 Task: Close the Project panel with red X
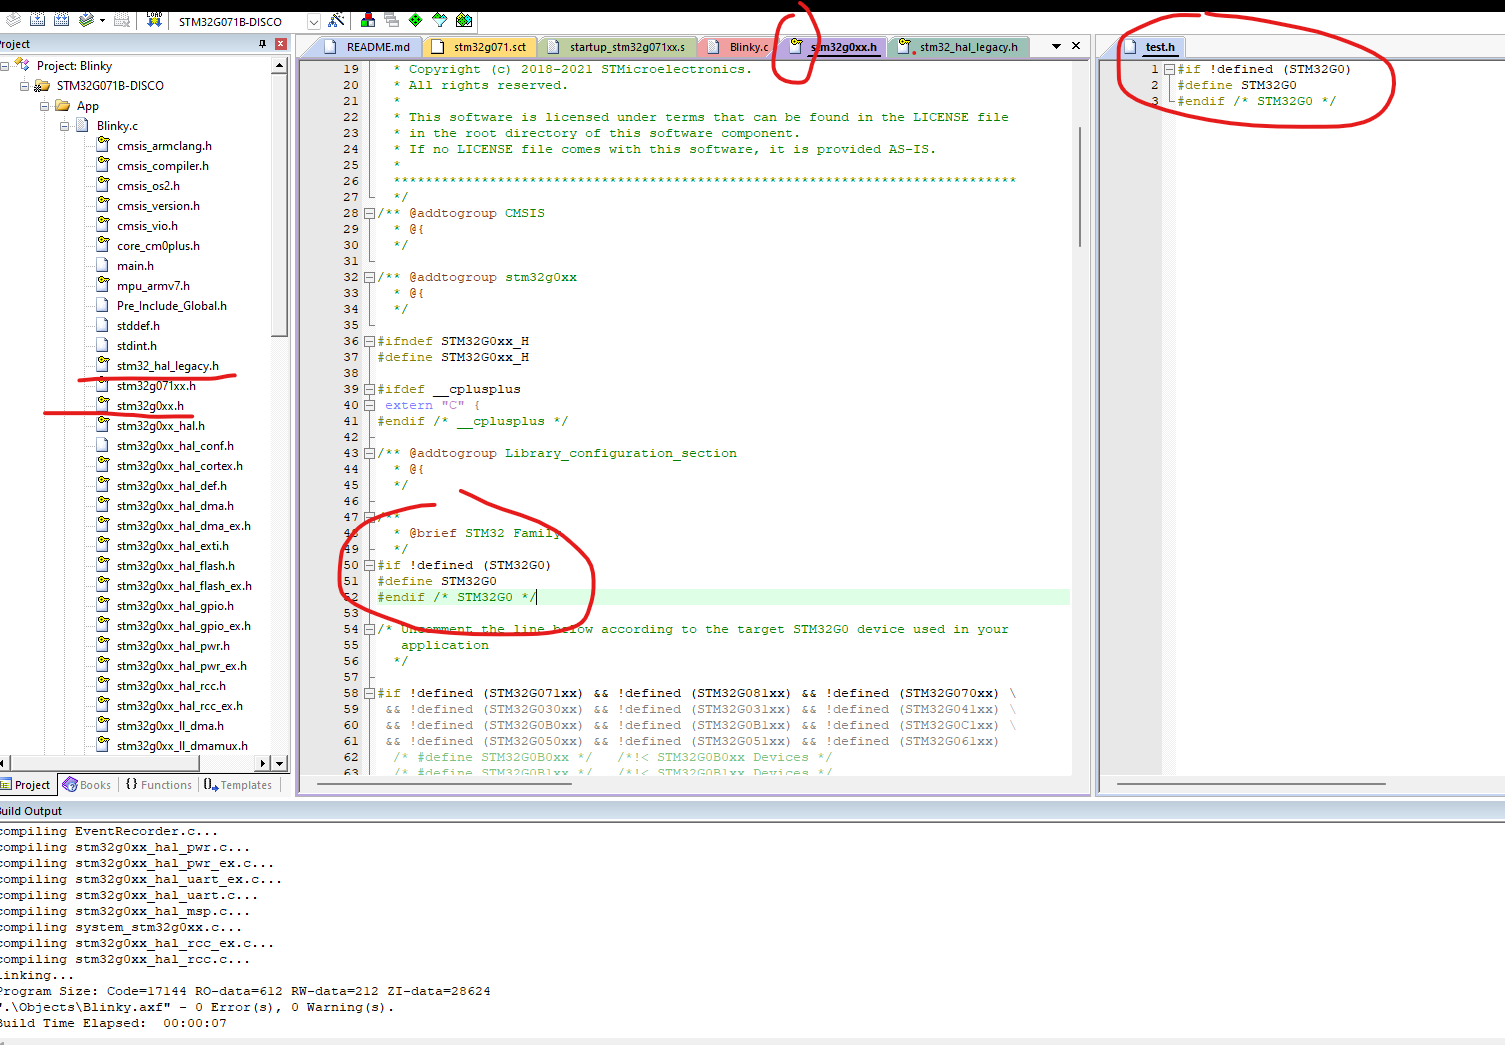coord(281,44)
